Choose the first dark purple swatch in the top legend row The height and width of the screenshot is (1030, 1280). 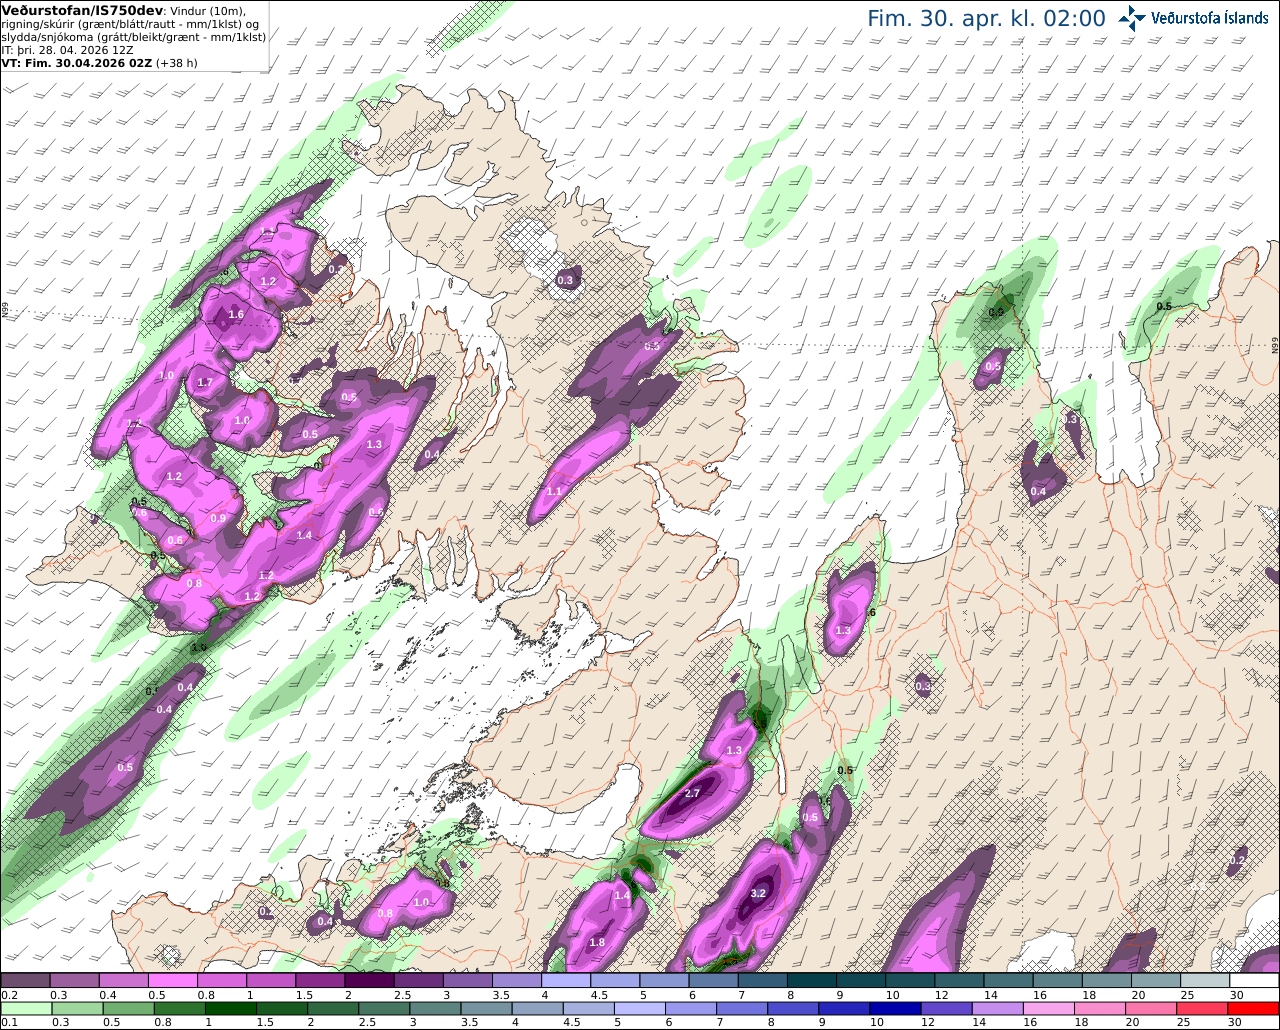tap(25, 980)
